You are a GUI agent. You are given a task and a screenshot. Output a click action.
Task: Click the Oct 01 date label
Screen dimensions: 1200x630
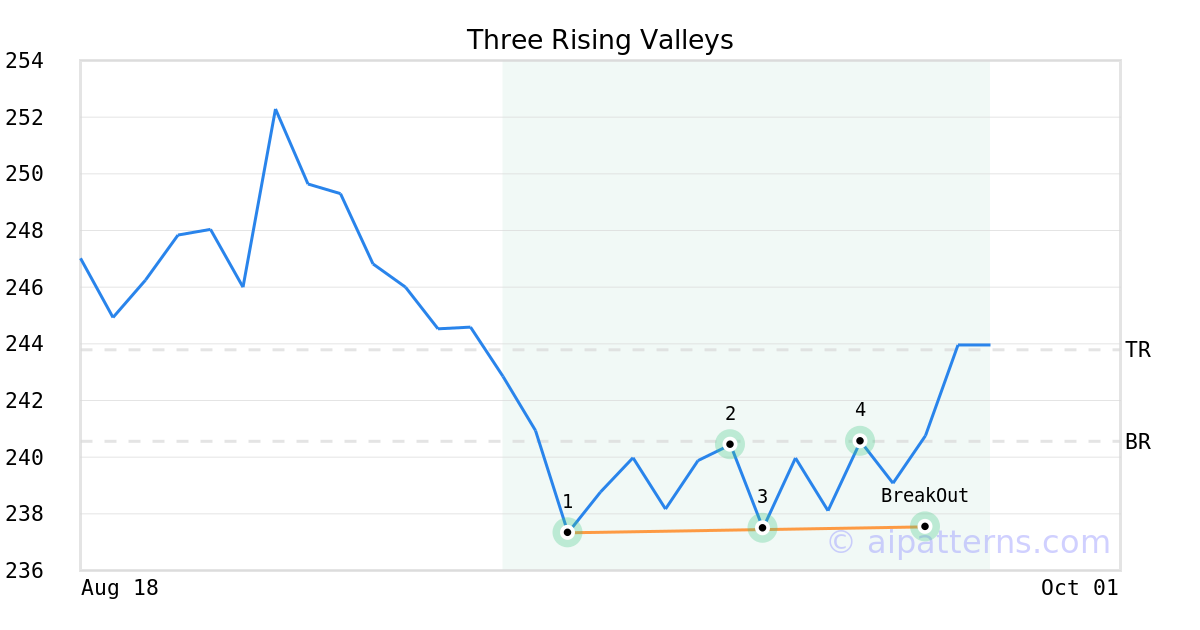point(1079,588)
